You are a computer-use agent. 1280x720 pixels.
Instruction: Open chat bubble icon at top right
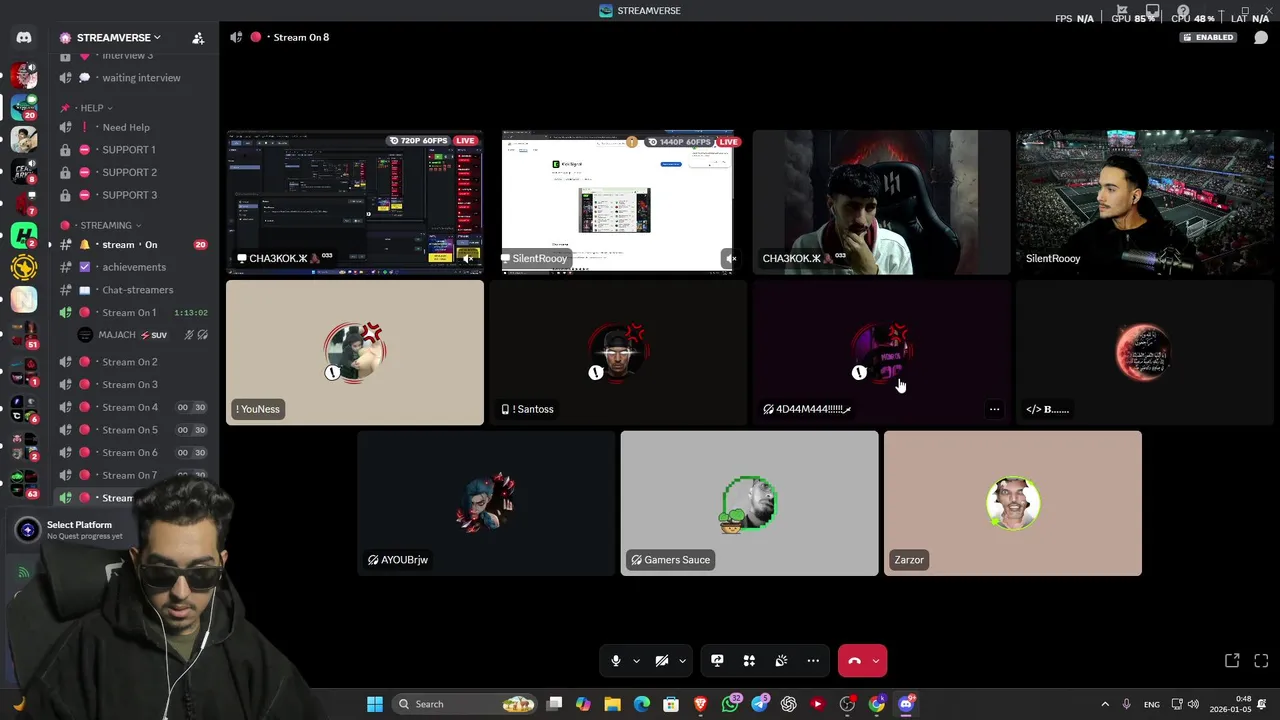click(1261, 38)
